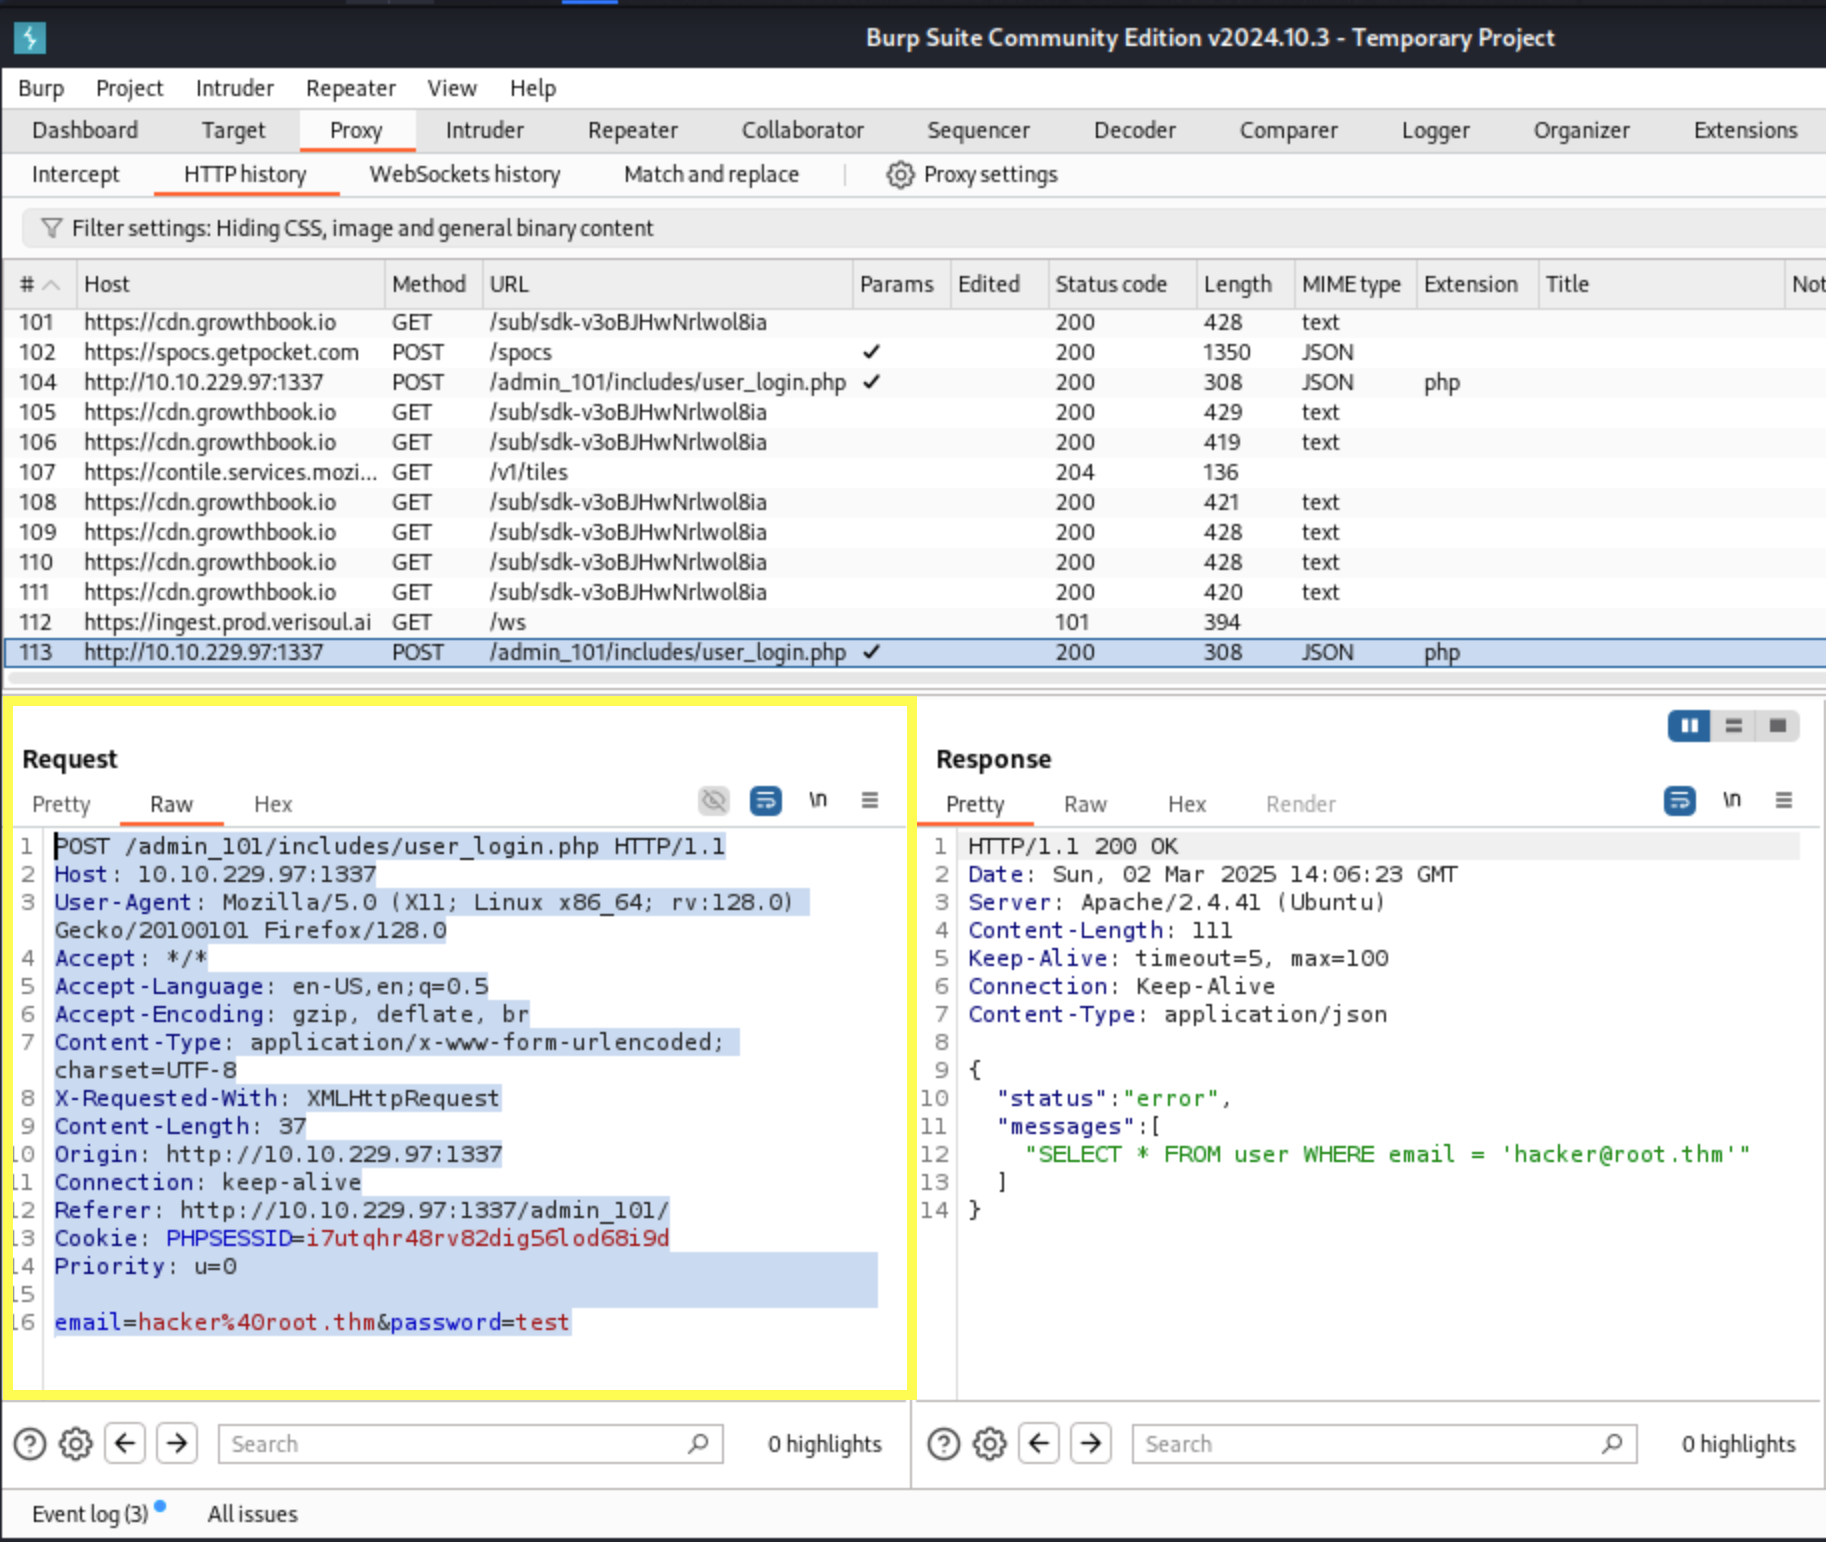Pause live capture using the pause icon
Viewport: 1826px width, 1542px height.
[x=1688, y=726]
